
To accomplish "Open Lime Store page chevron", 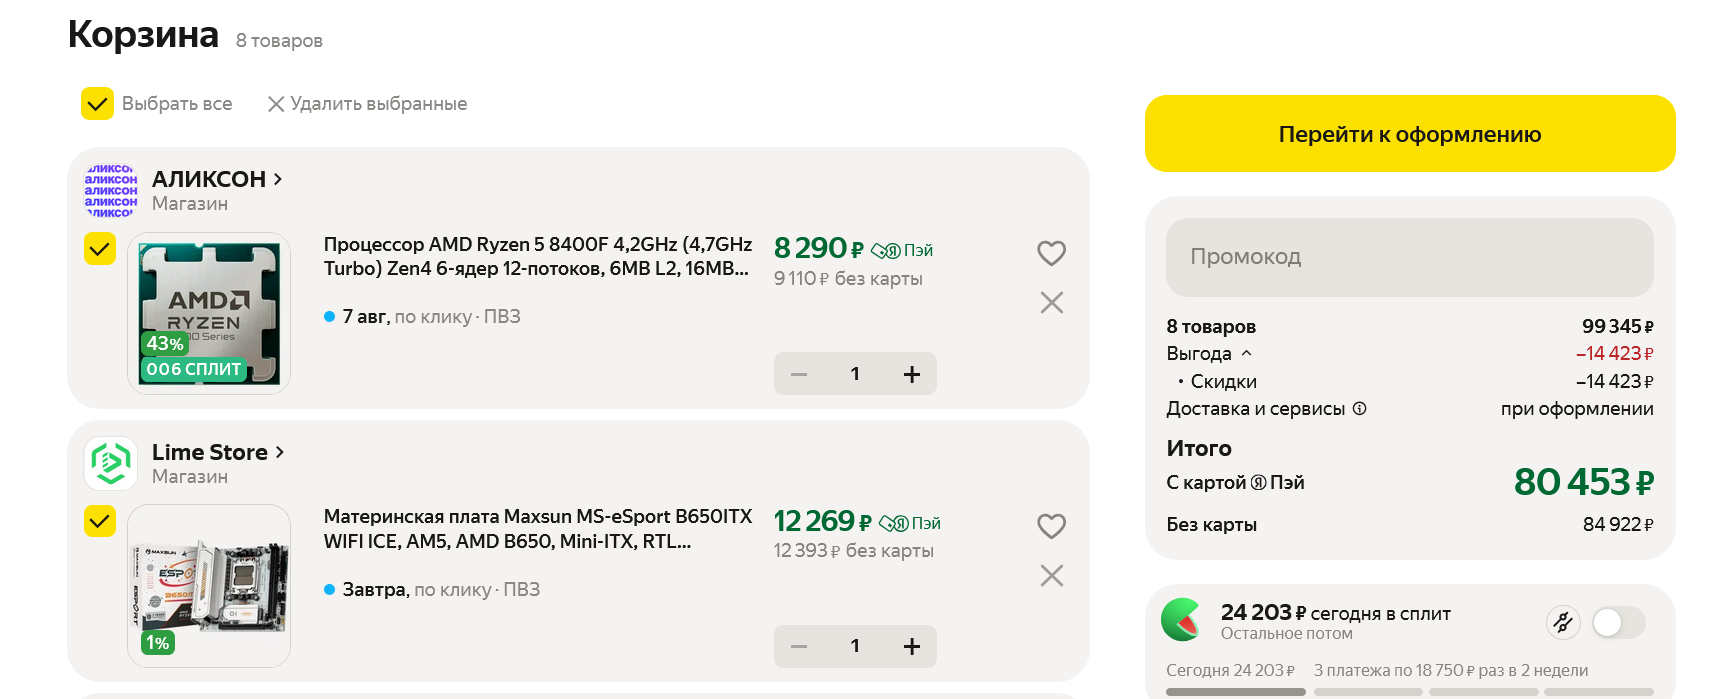I will 280,452.
